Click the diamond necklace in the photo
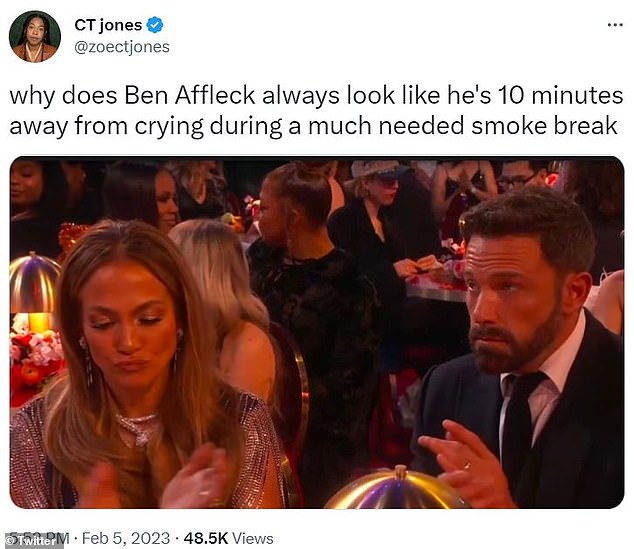Image resolution: width=634 pixels, height=549 pixels. coord(138,427)
